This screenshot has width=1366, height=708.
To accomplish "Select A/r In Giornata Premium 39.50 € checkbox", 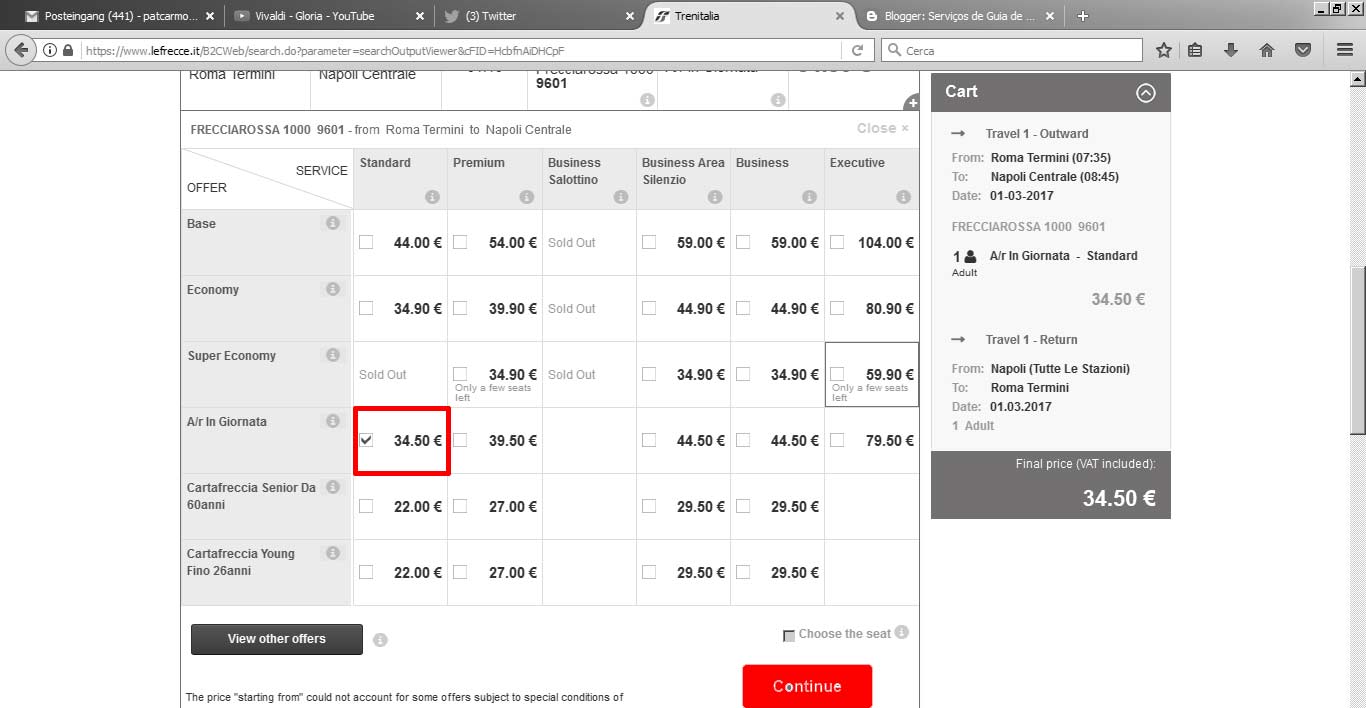I will point(460,440).
